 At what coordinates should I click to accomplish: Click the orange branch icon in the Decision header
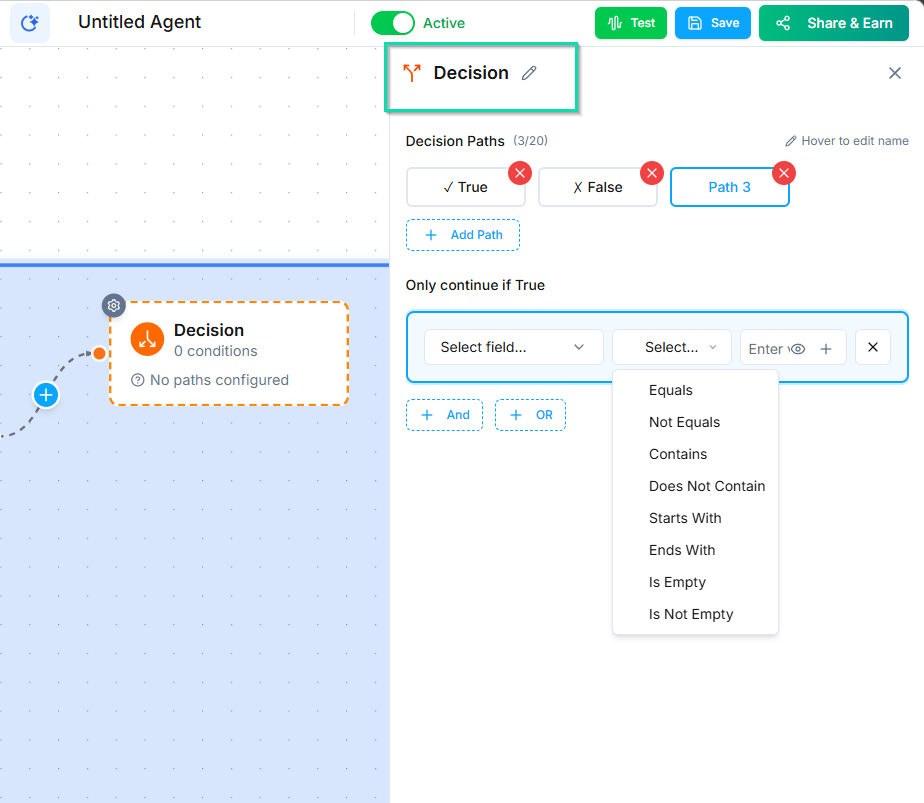(x=413, y=72)
